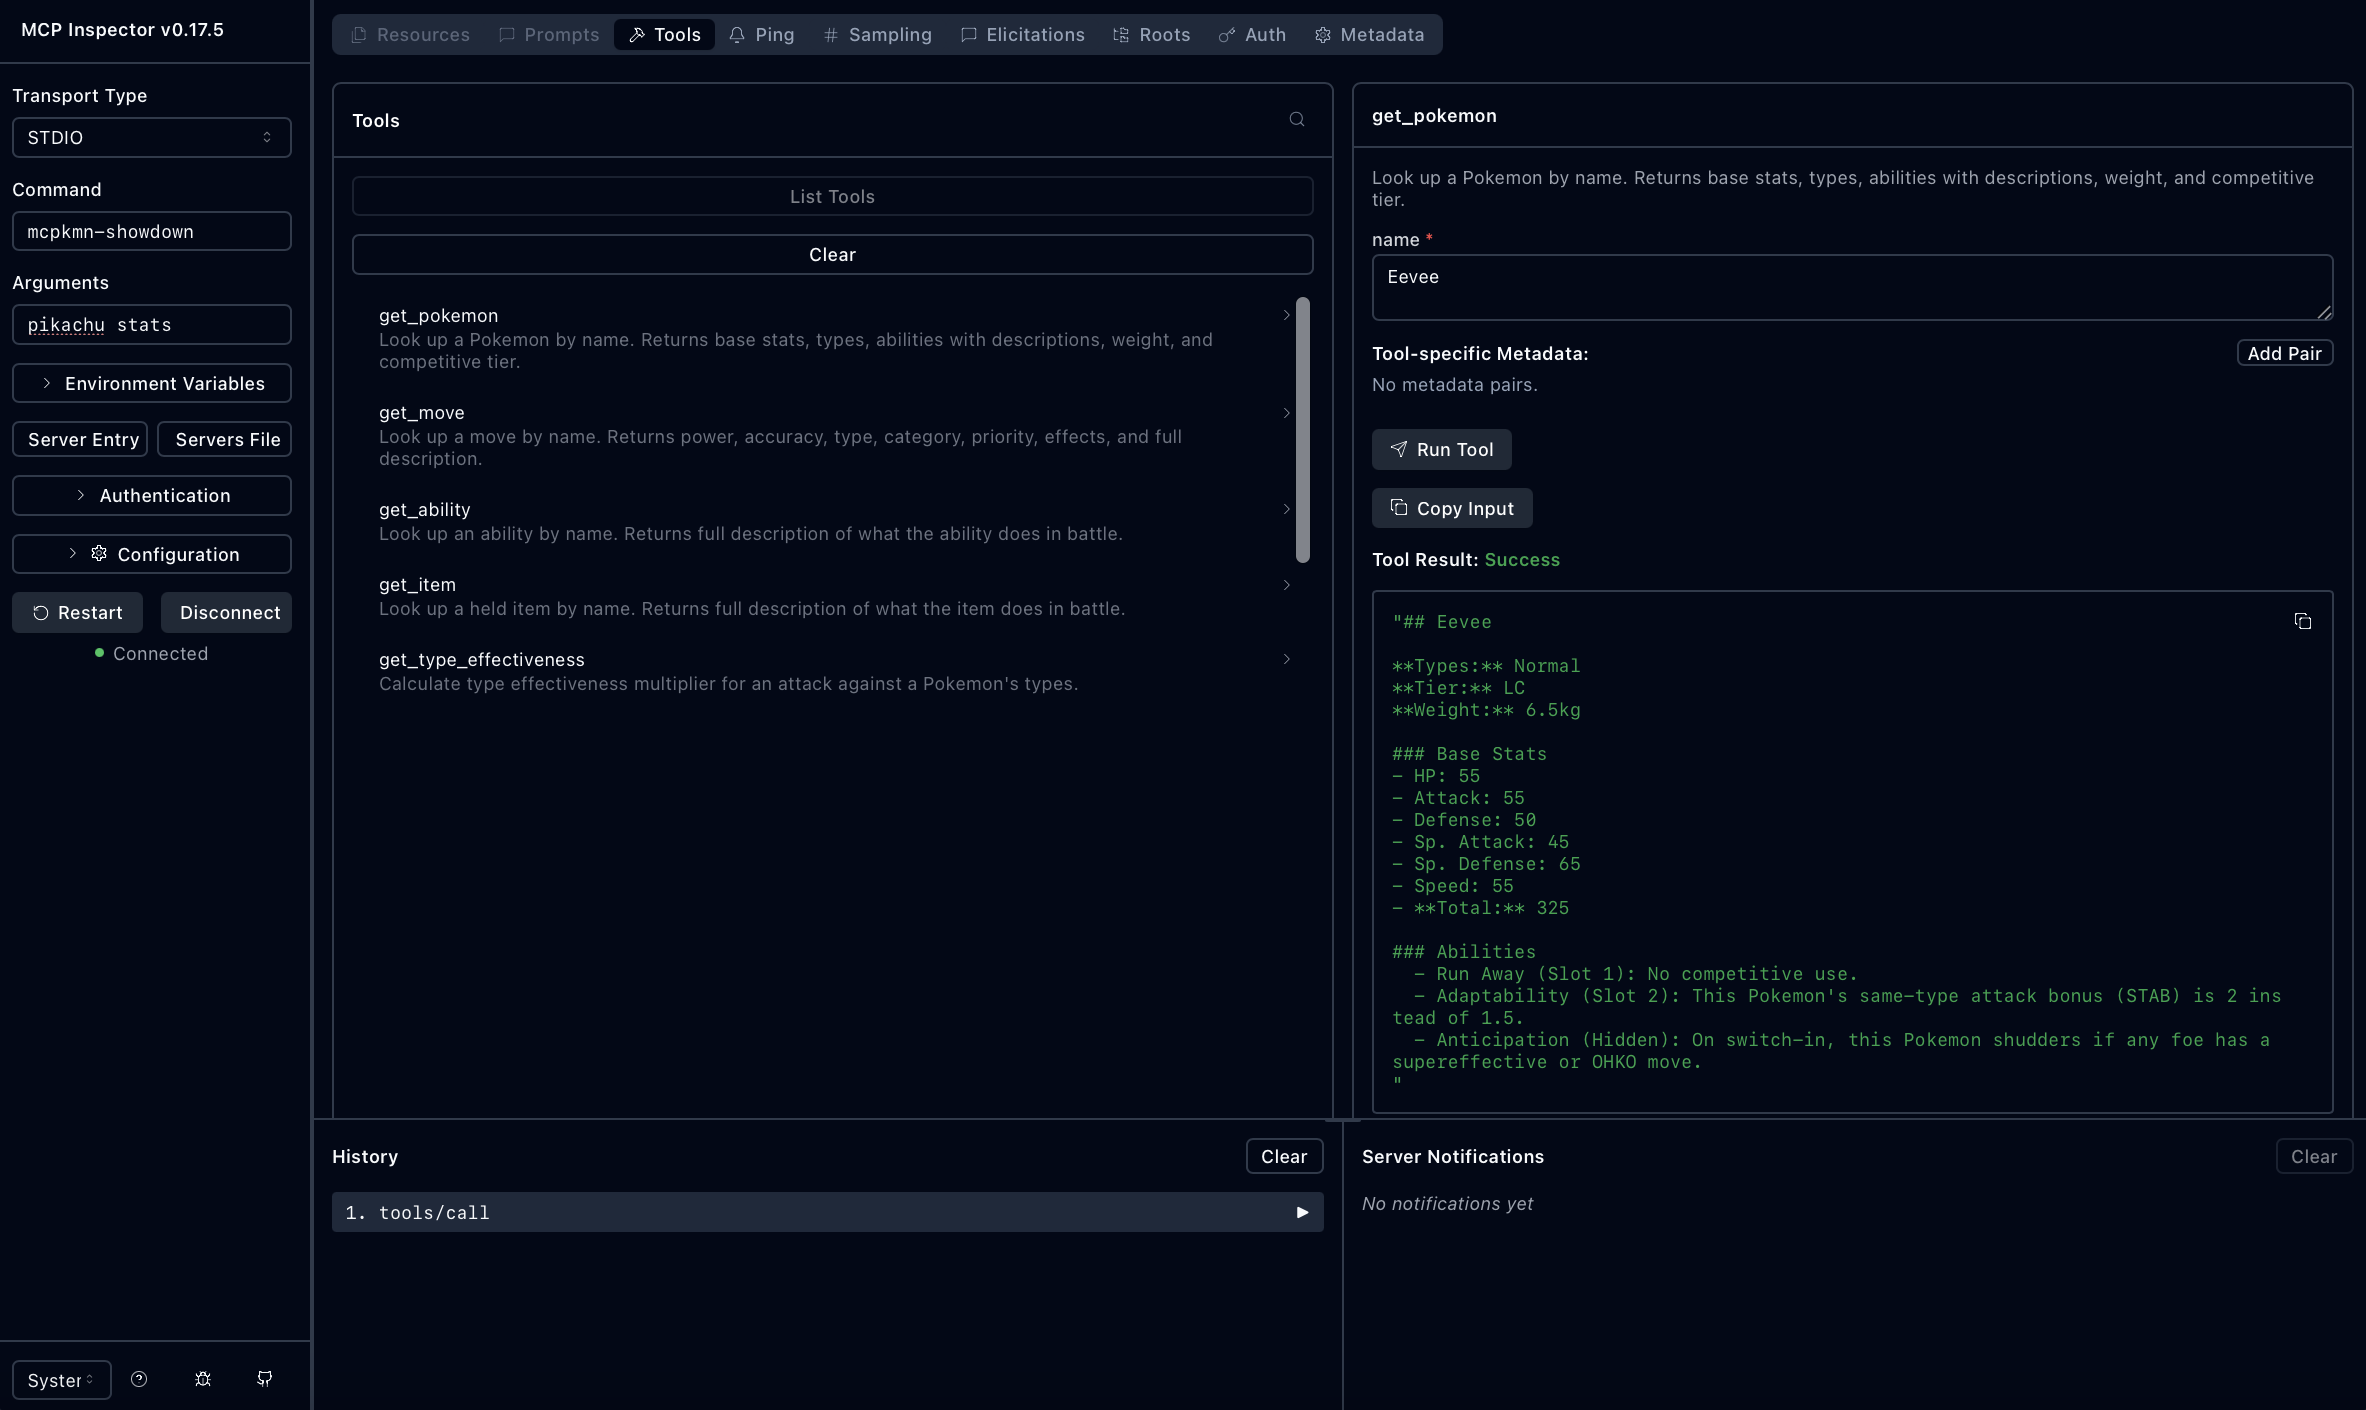Click the Restart button with reload icon

pos(77,612)
